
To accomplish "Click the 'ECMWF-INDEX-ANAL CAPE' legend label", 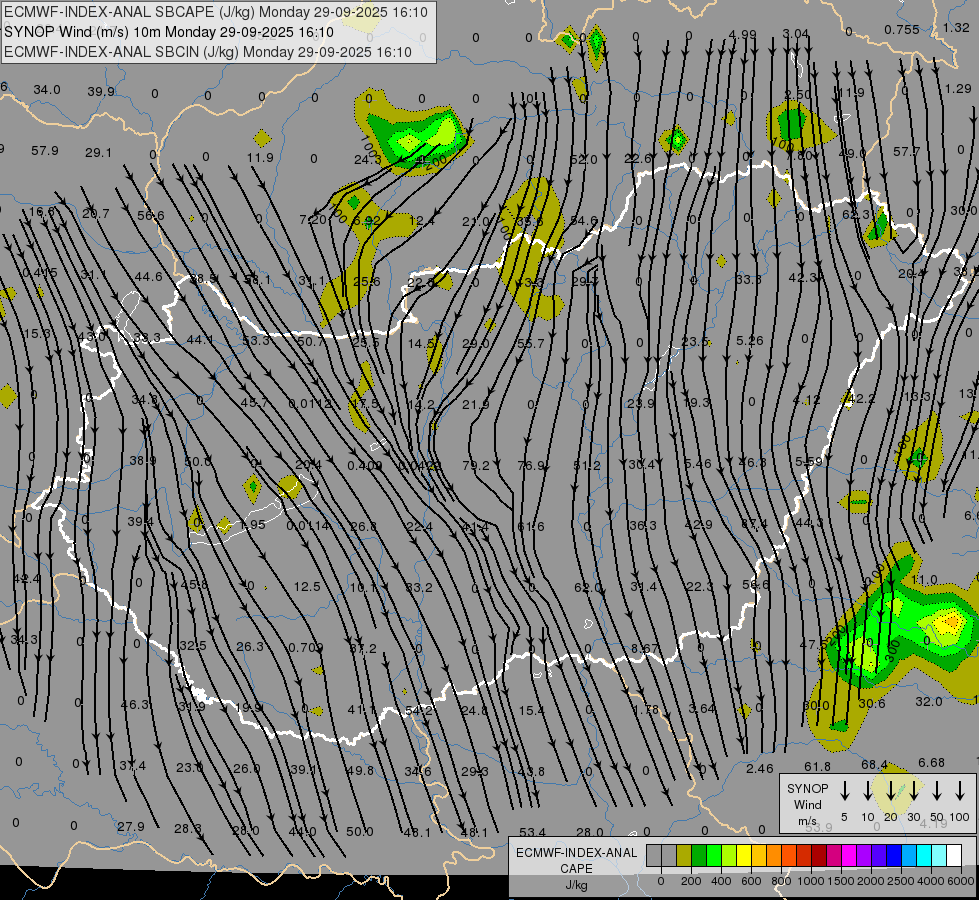I will coord(576,860).
